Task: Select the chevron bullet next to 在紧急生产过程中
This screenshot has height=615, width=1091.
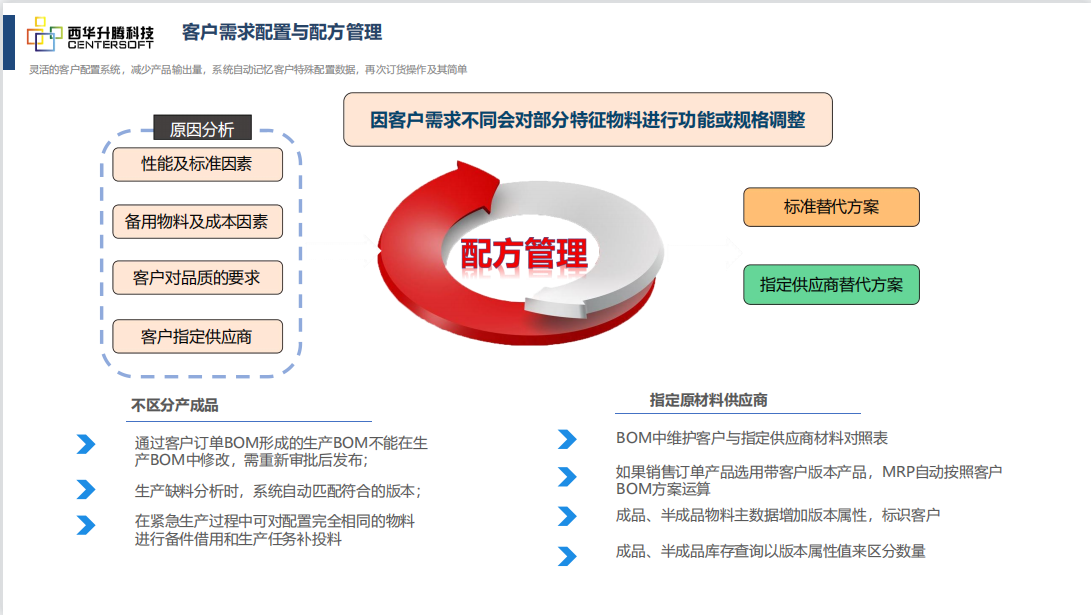Action: pyautogui.click(x=86, y=525)
